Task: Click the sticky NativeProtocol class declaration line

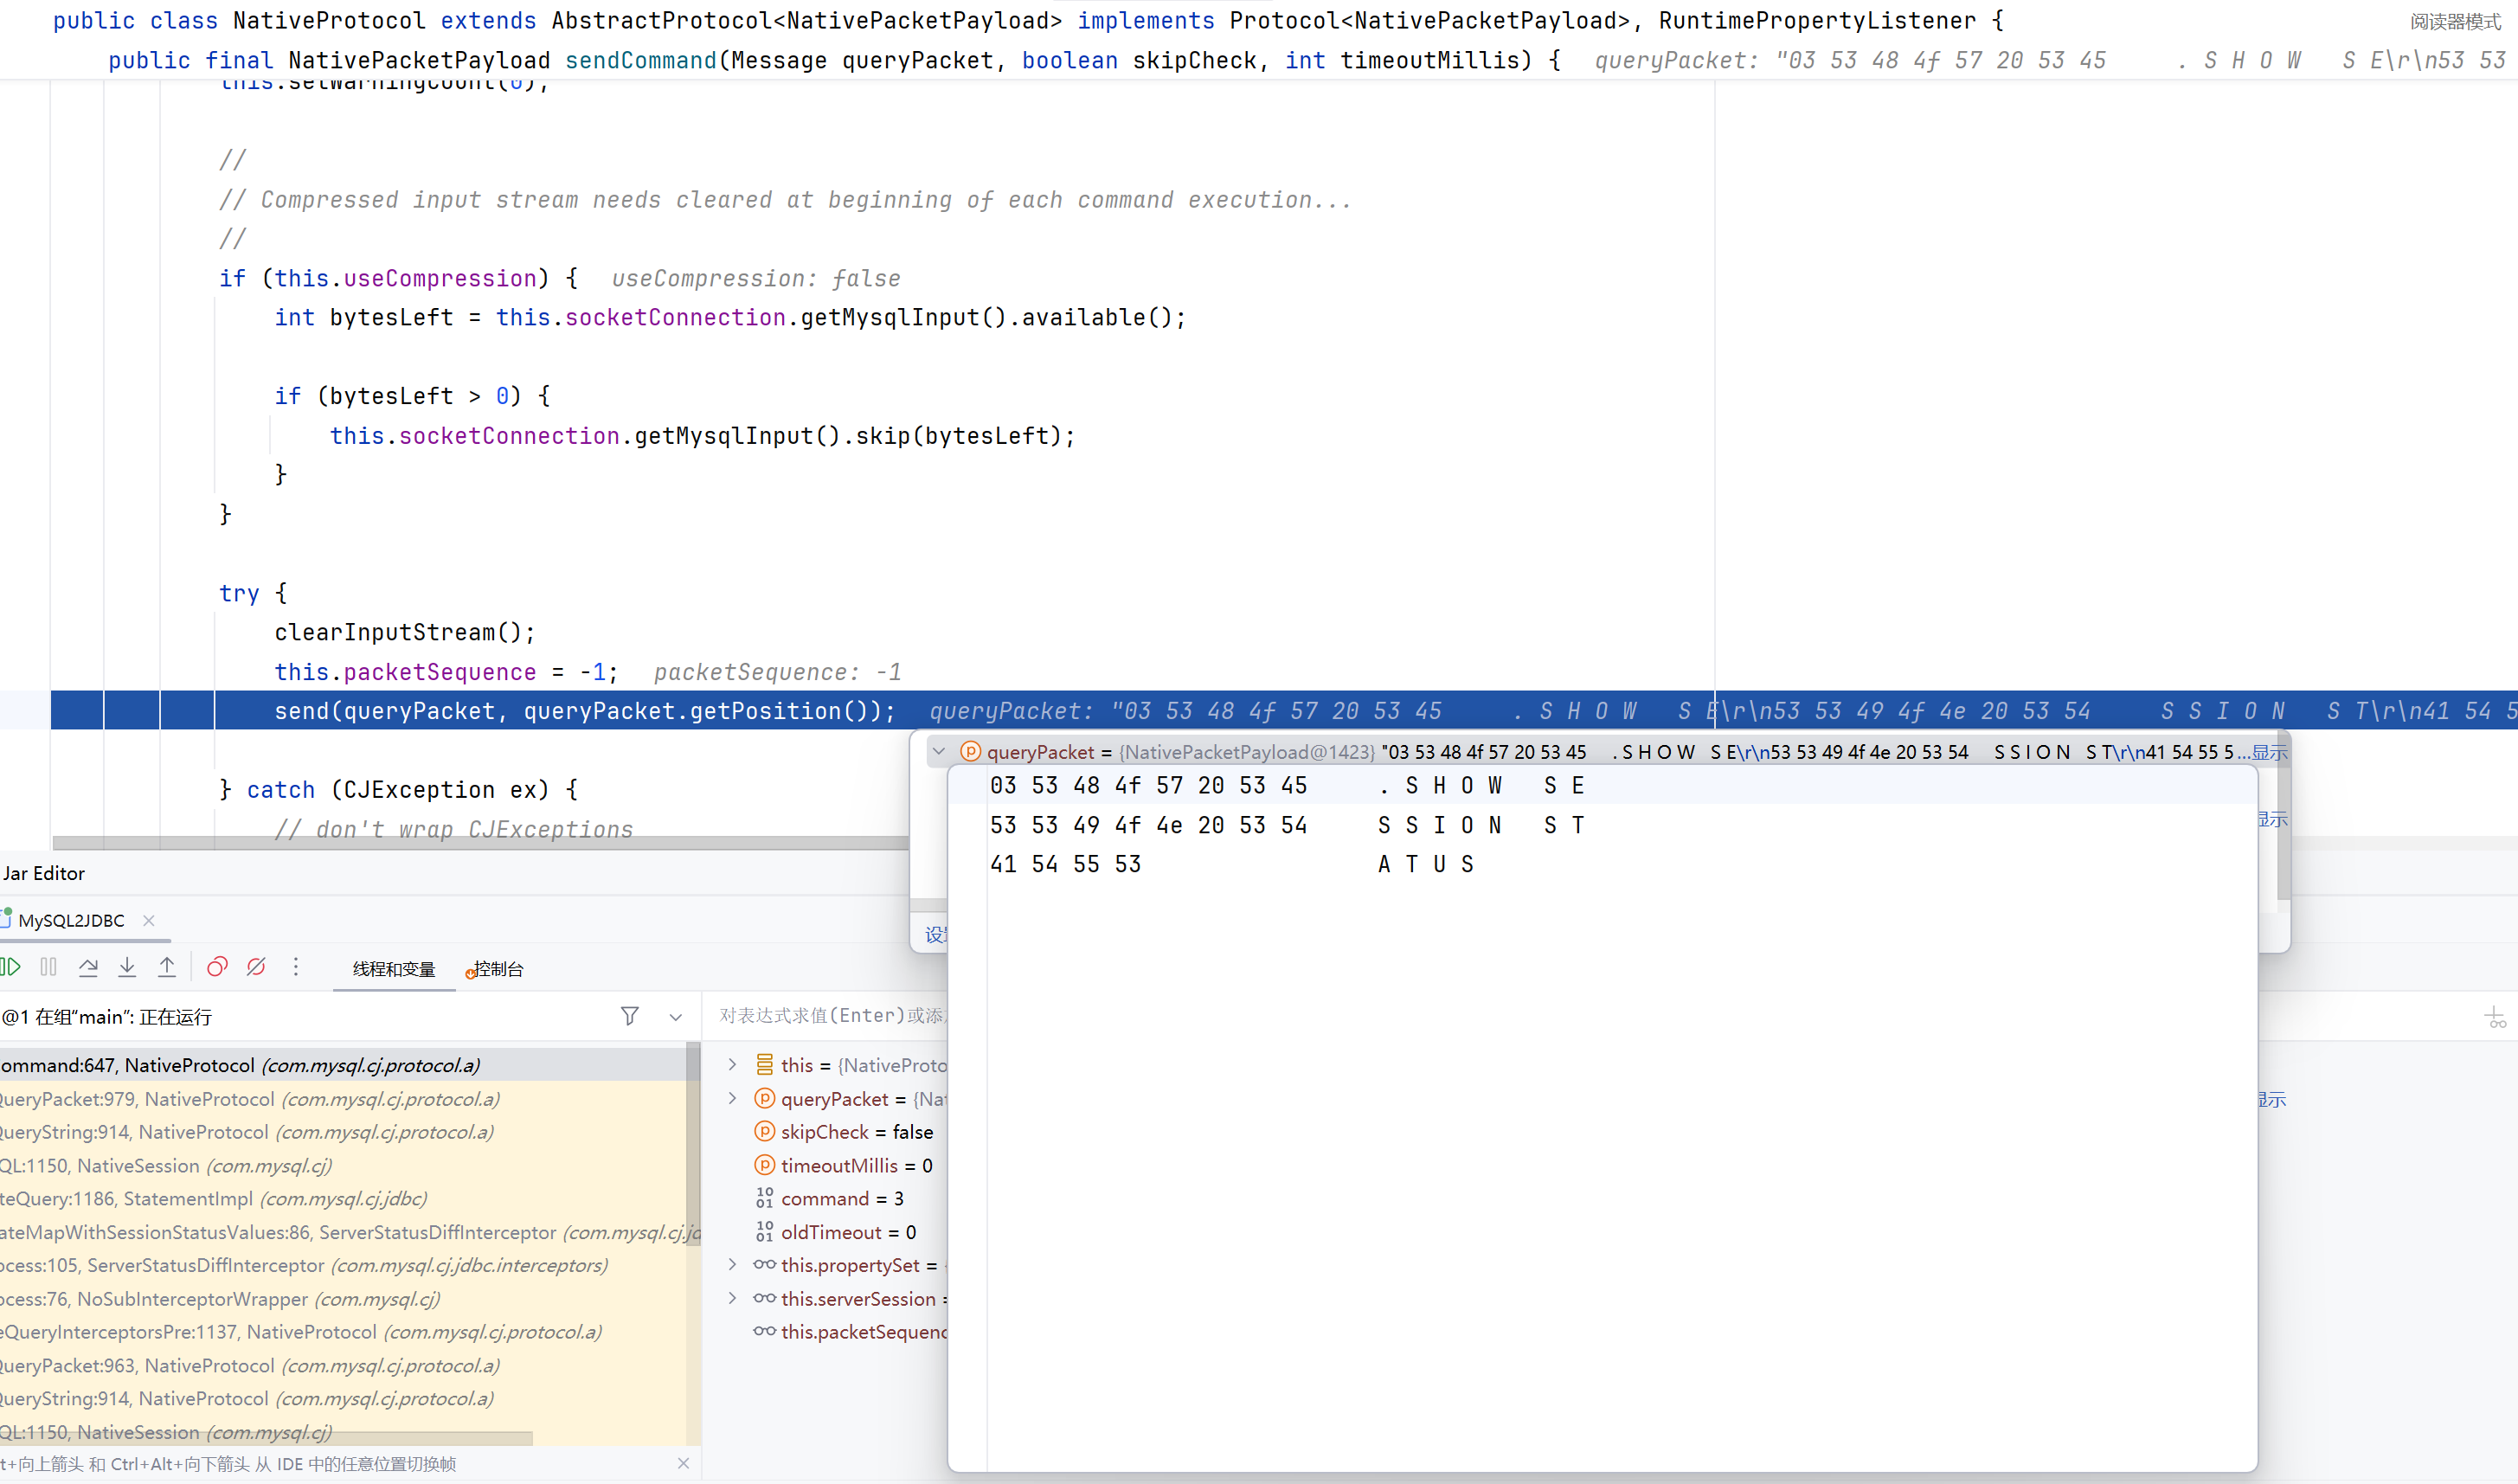Action: pyautogui.click(x=1028, y=20)
